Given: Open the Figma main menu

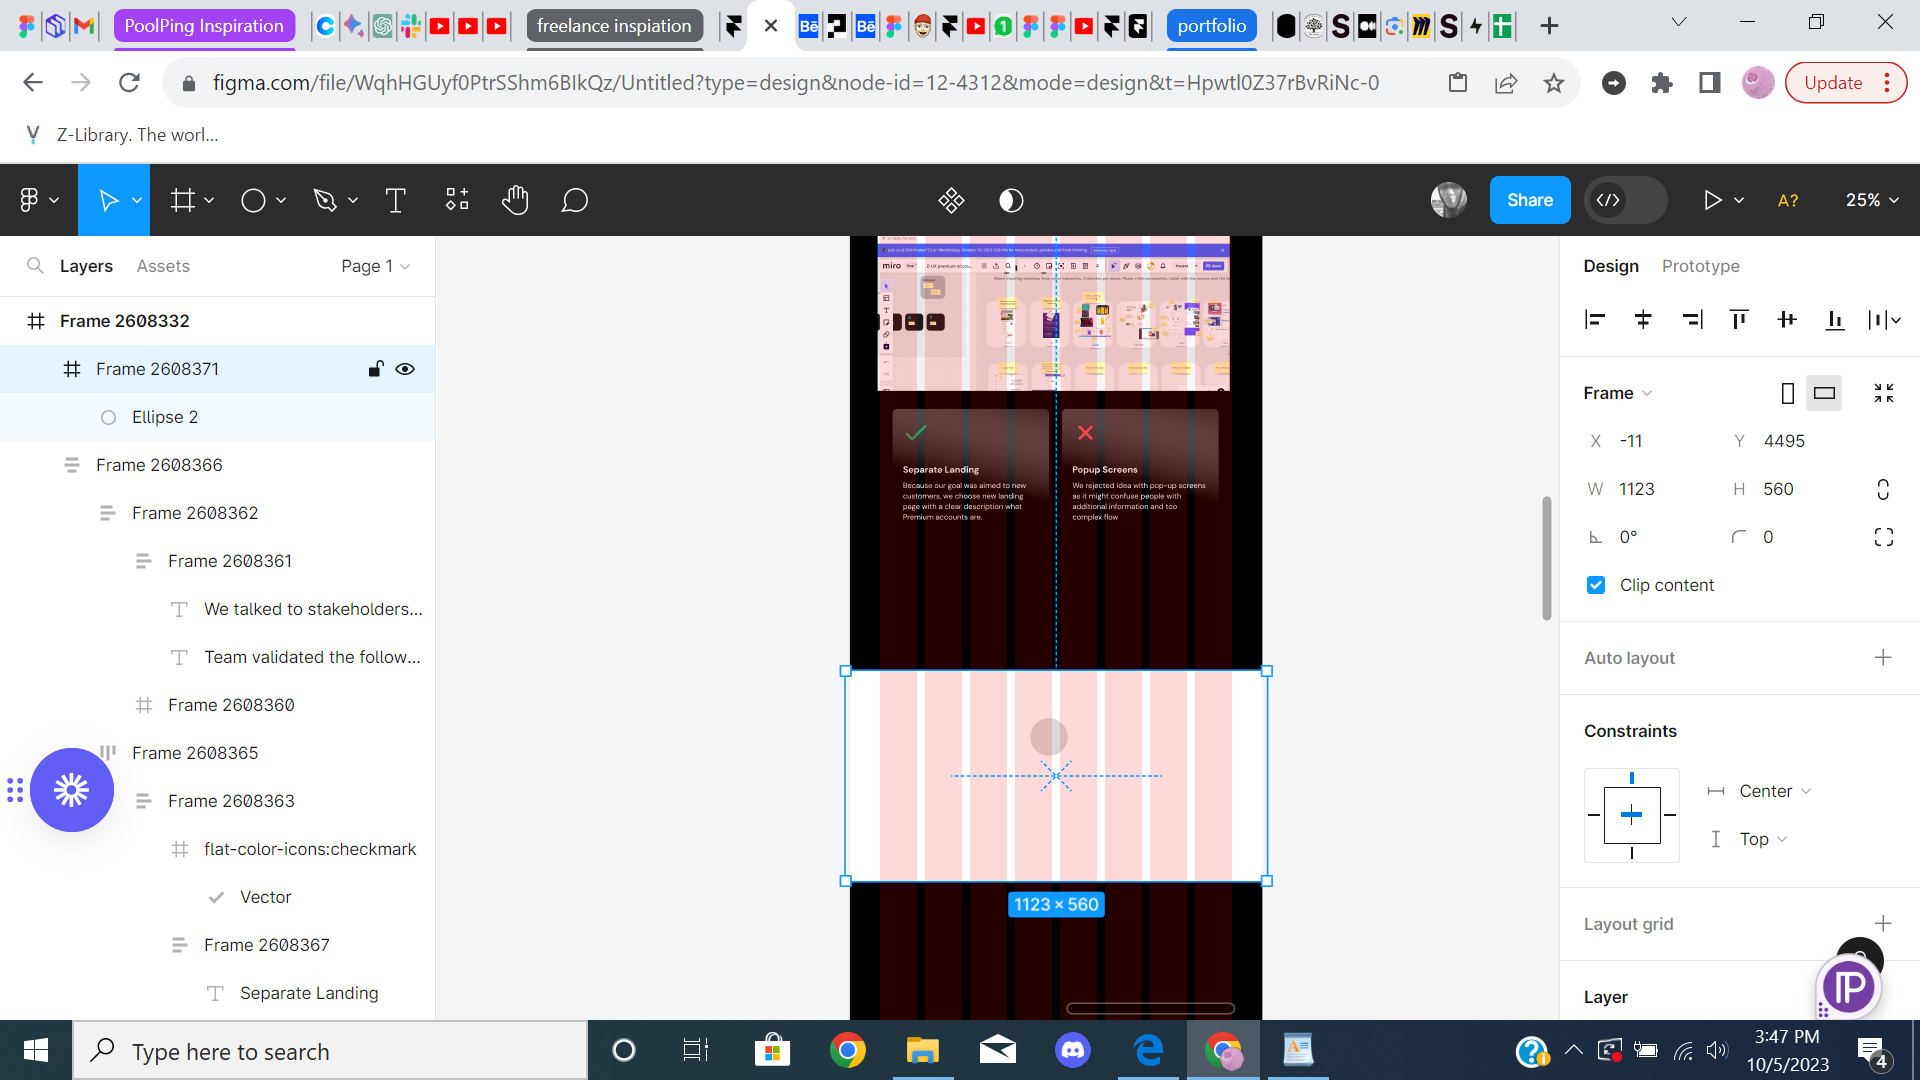Looking at the screenshot, I should pos(39,201).
